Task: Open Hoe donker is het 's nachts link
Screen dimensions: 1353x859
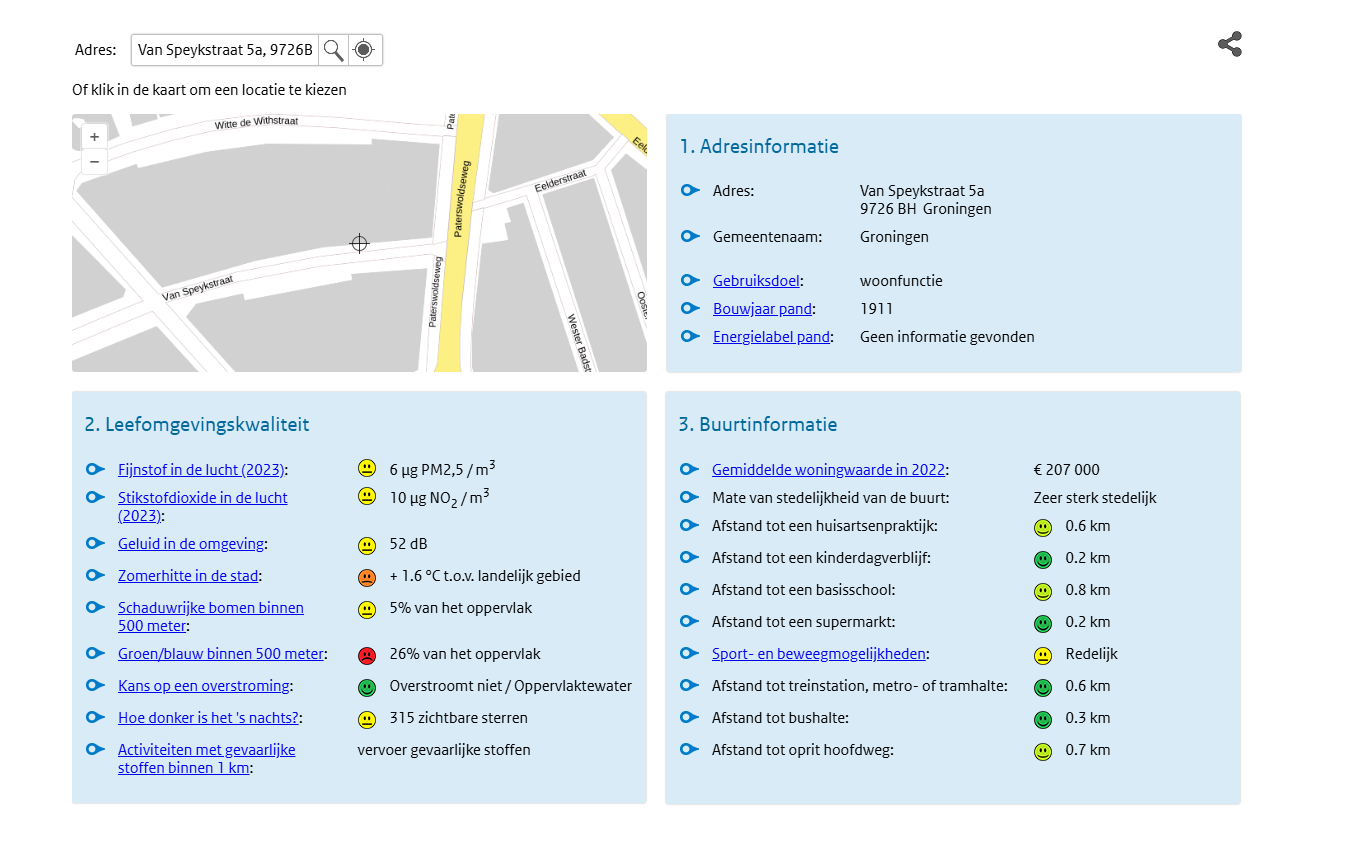Action: (x=208, y=718)
